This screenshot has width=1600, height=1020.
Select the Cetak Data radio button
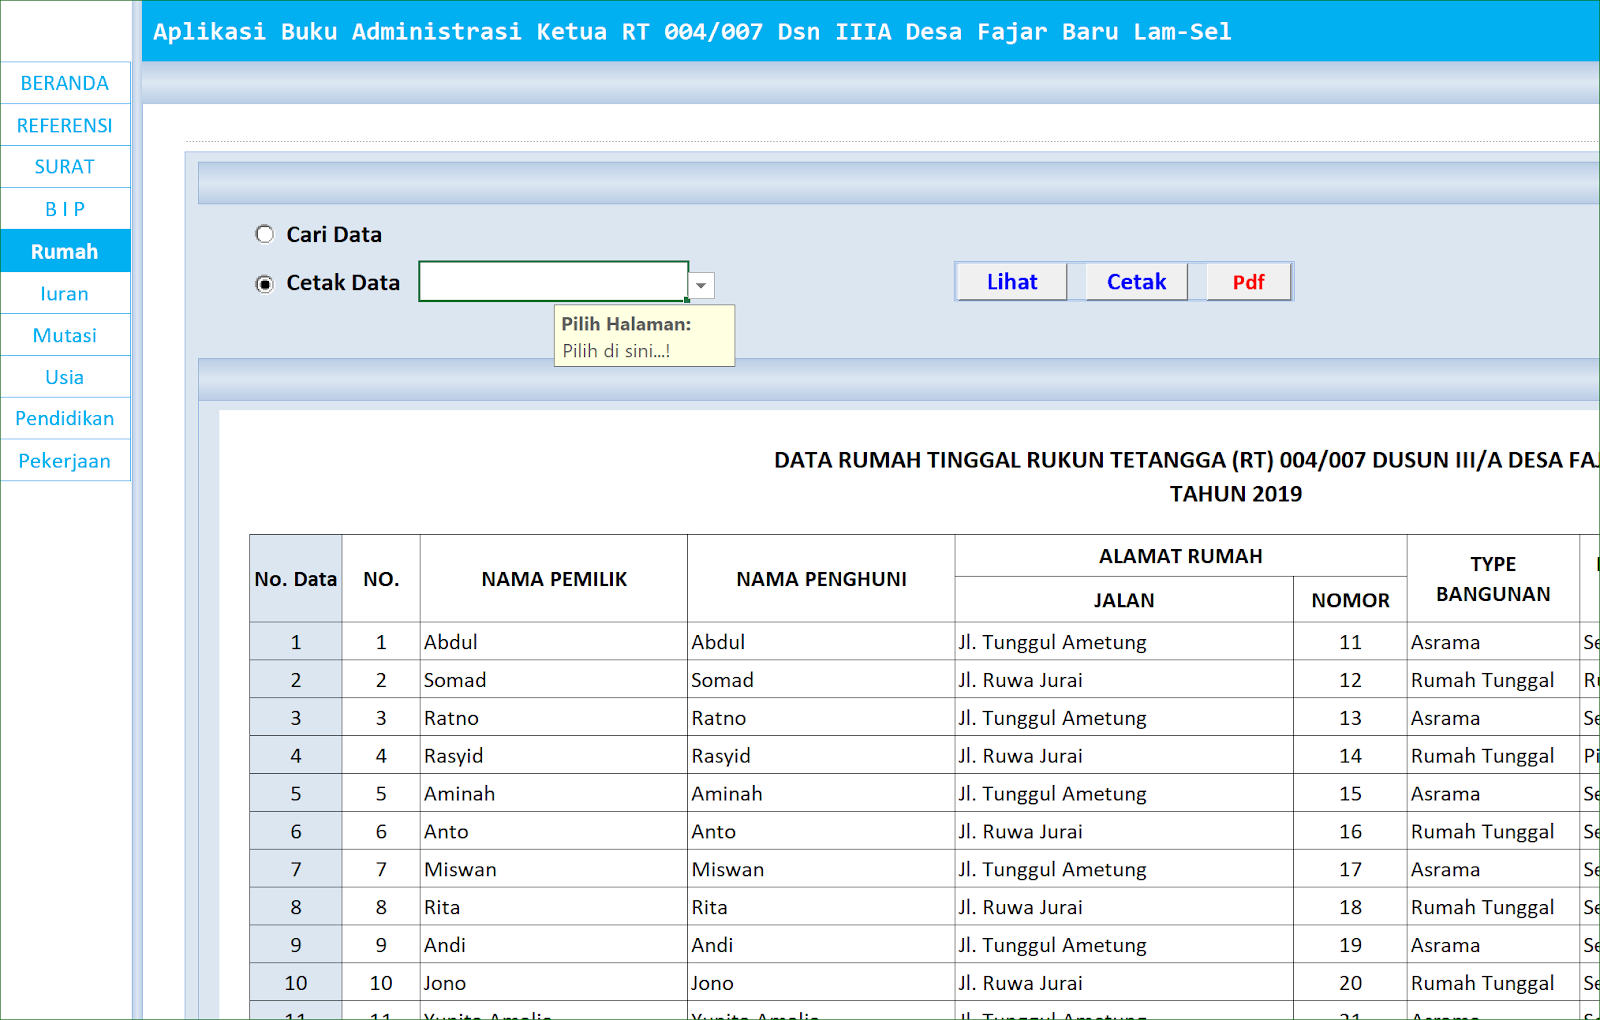[264, 284]
